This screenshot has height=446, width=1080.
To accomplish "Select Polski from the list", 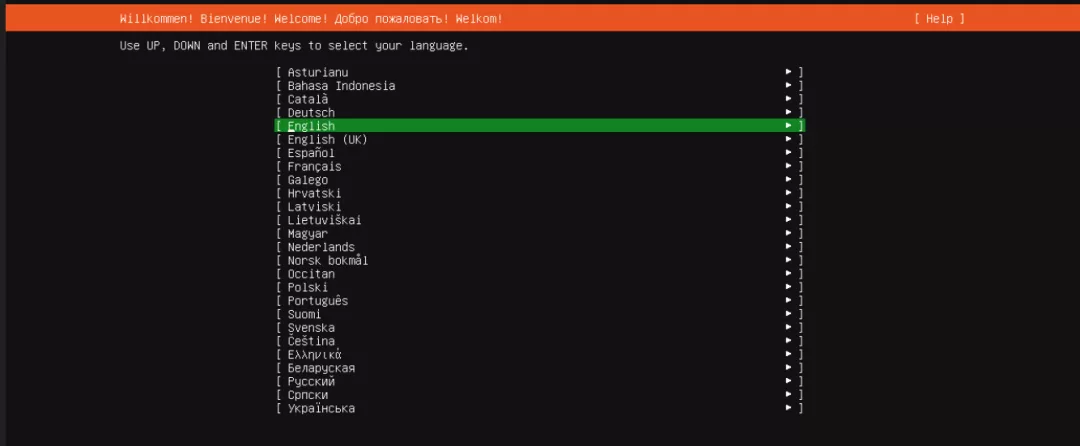I will (540, 287).
